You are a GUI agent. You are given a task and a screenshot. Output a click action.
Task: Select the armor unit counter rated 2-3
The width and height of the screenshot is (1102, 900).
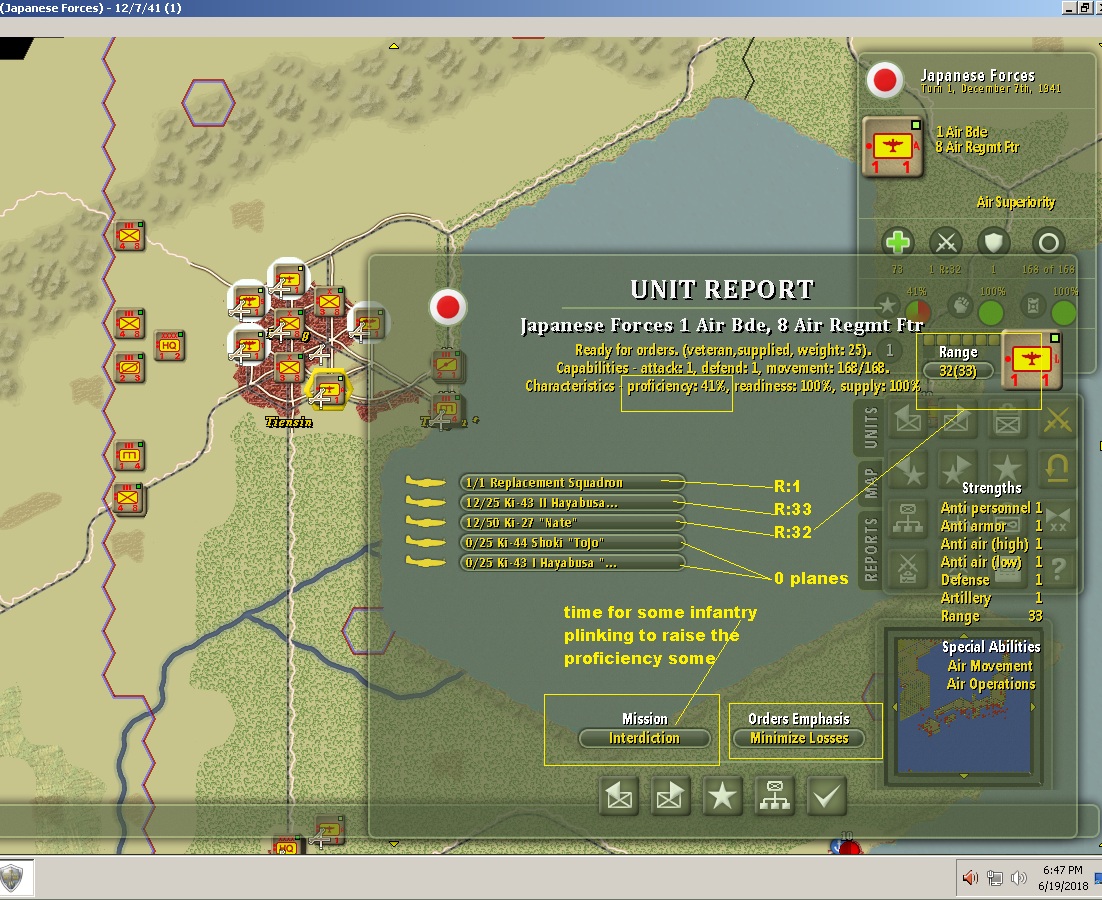point(130,367)
